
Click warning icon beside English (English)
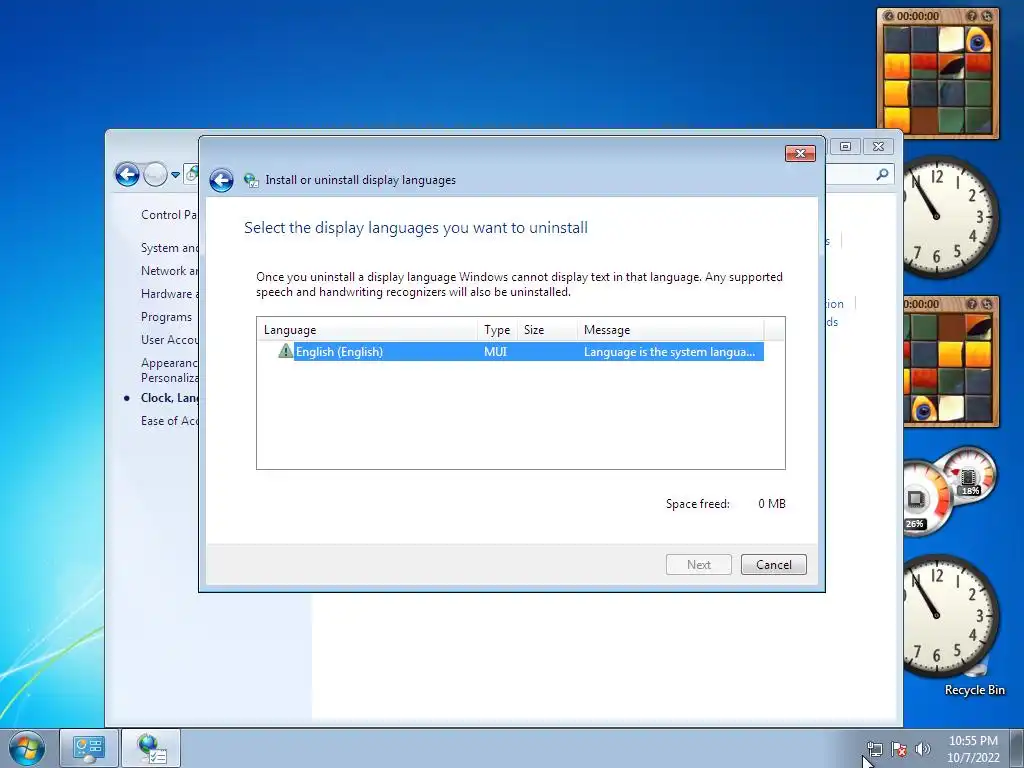285,351
